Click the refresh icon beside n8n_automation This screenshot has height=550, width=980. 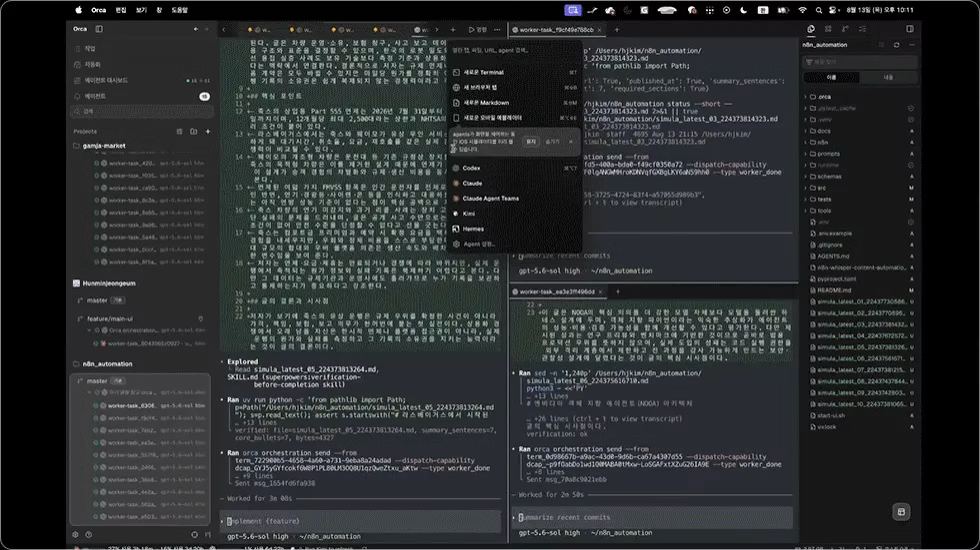(896, 45)
